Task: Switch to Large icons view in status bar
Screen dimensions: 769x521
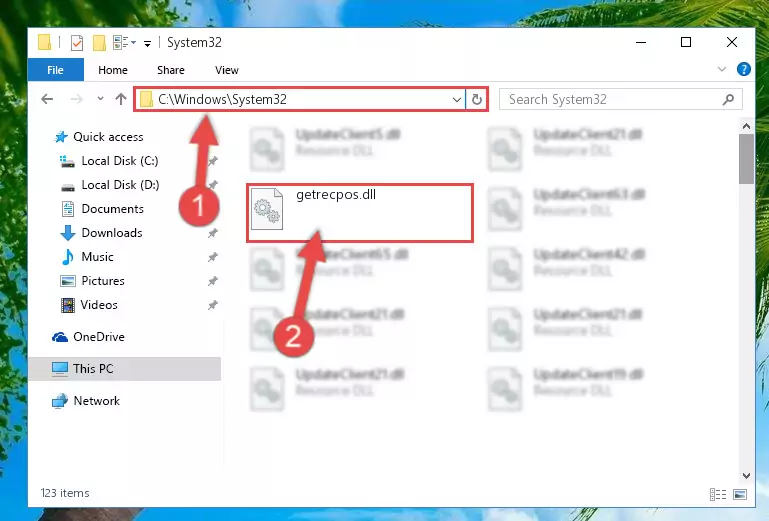Action: [740, 495]
